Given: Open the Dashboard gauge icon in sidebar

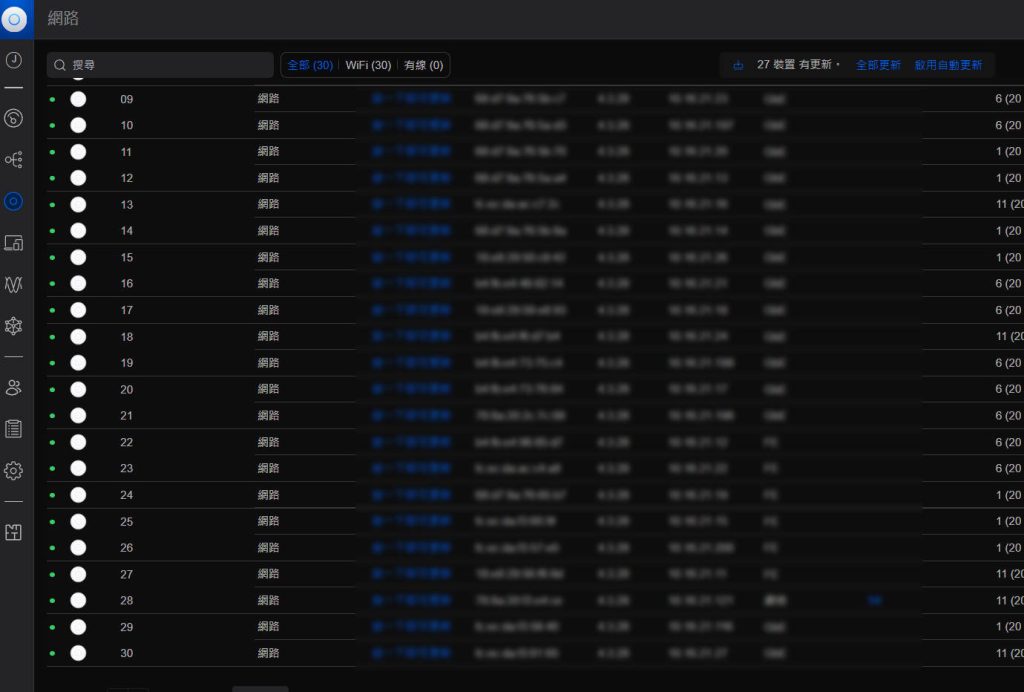Looking at the screenshot, I should point(14,60).
